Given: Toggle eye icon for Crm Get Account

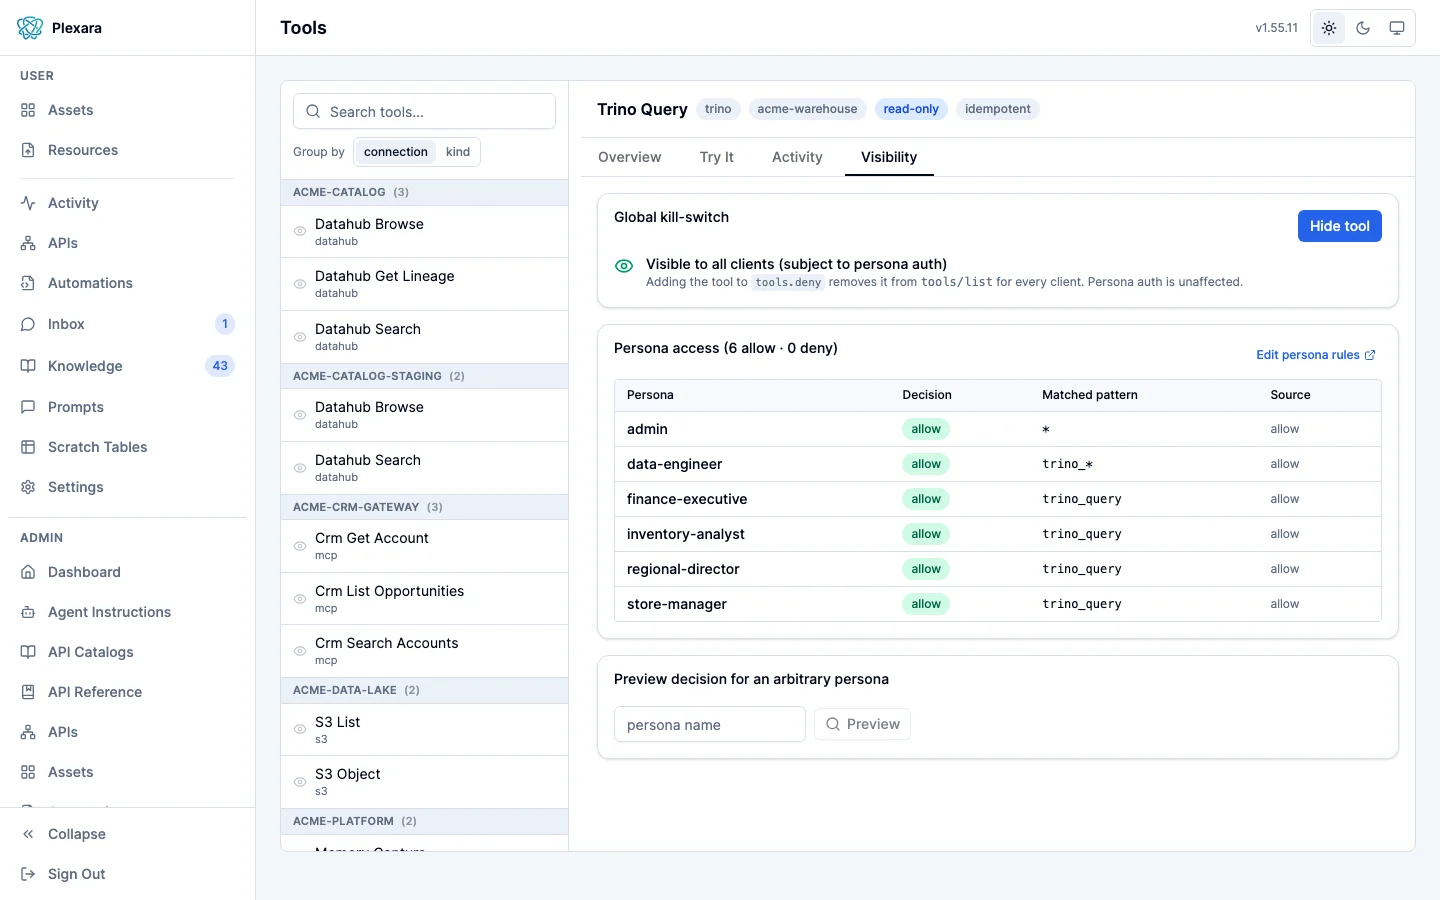Looking at the screenshot, I should click(300, 546).
